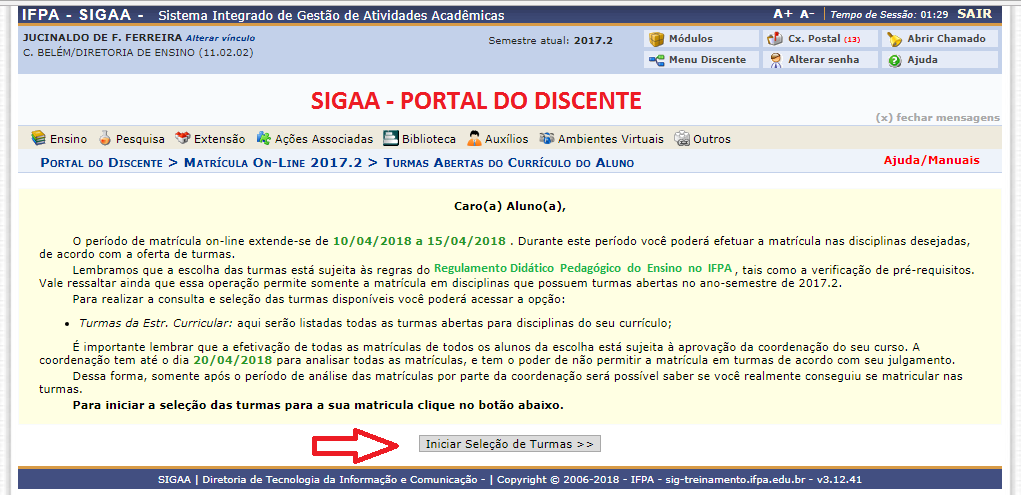Increase font size with A+
1021x495 pixels.
coord(783,14)
